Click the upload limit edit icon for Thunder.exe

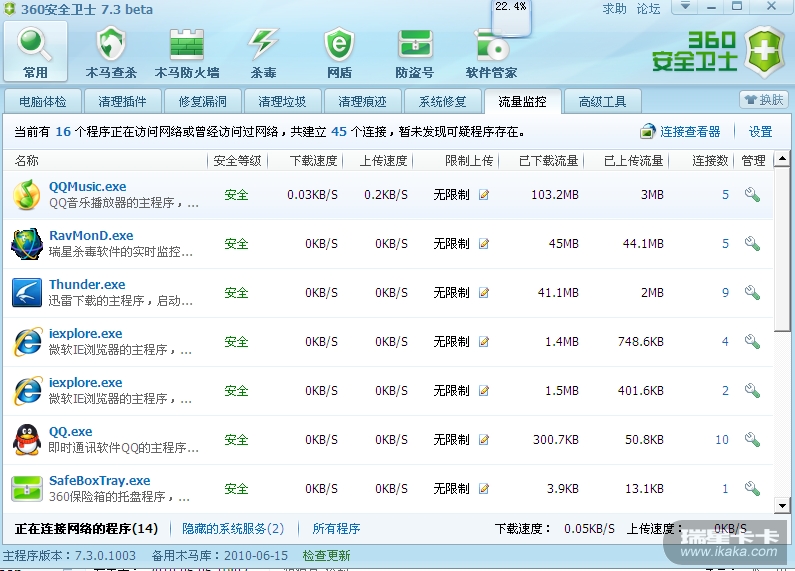(x=484, y=293)
